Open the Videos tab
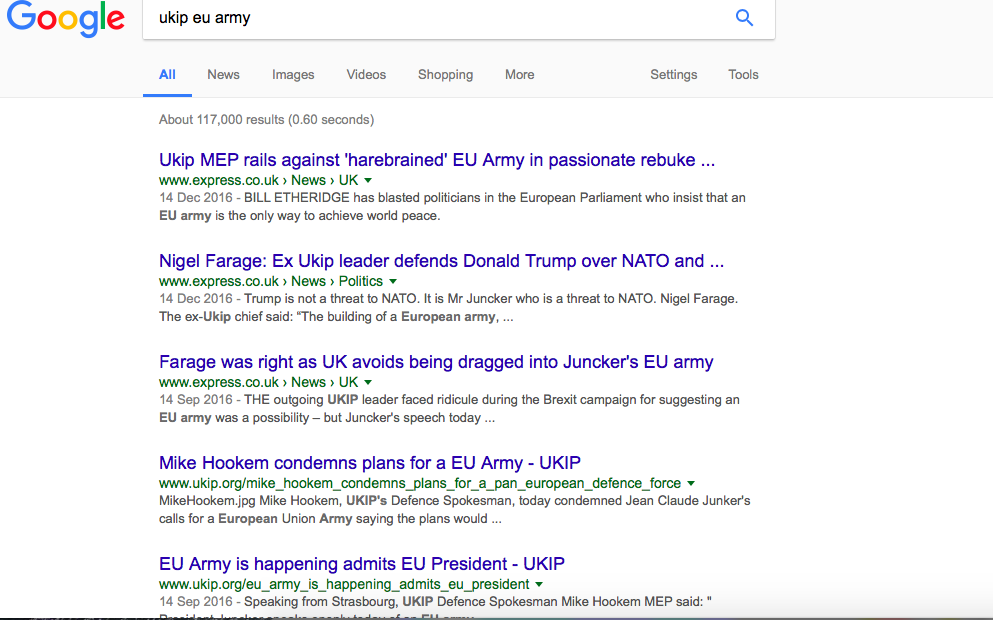This screenshot has width=993, height=620. (366, 75)
